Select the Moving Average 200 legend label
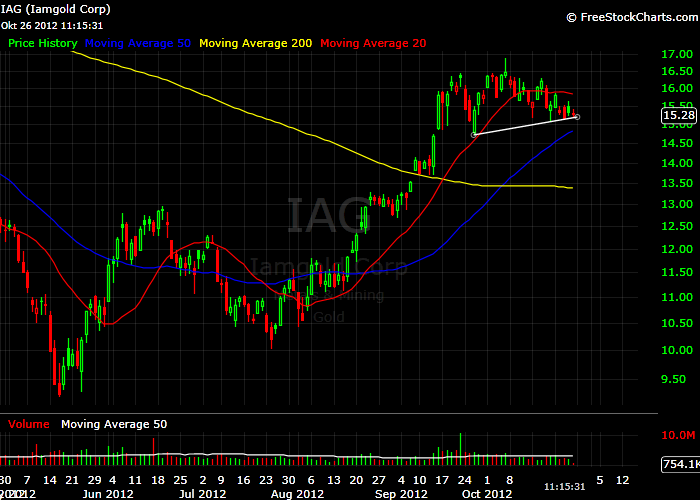Viewport: 700px width, 500px height. (x=255, y=43)
